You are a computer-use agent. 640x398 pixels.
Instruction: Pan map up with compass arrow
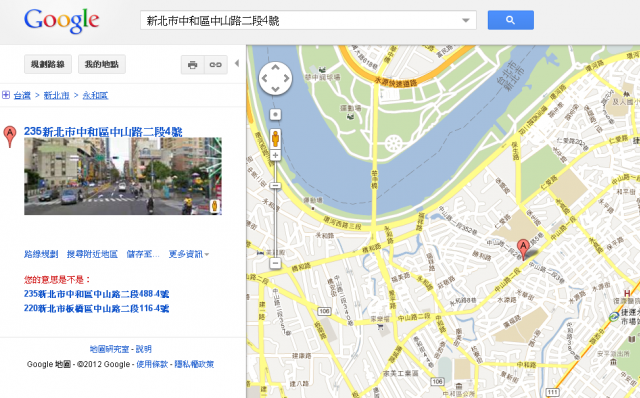click(x=276, y=68)
